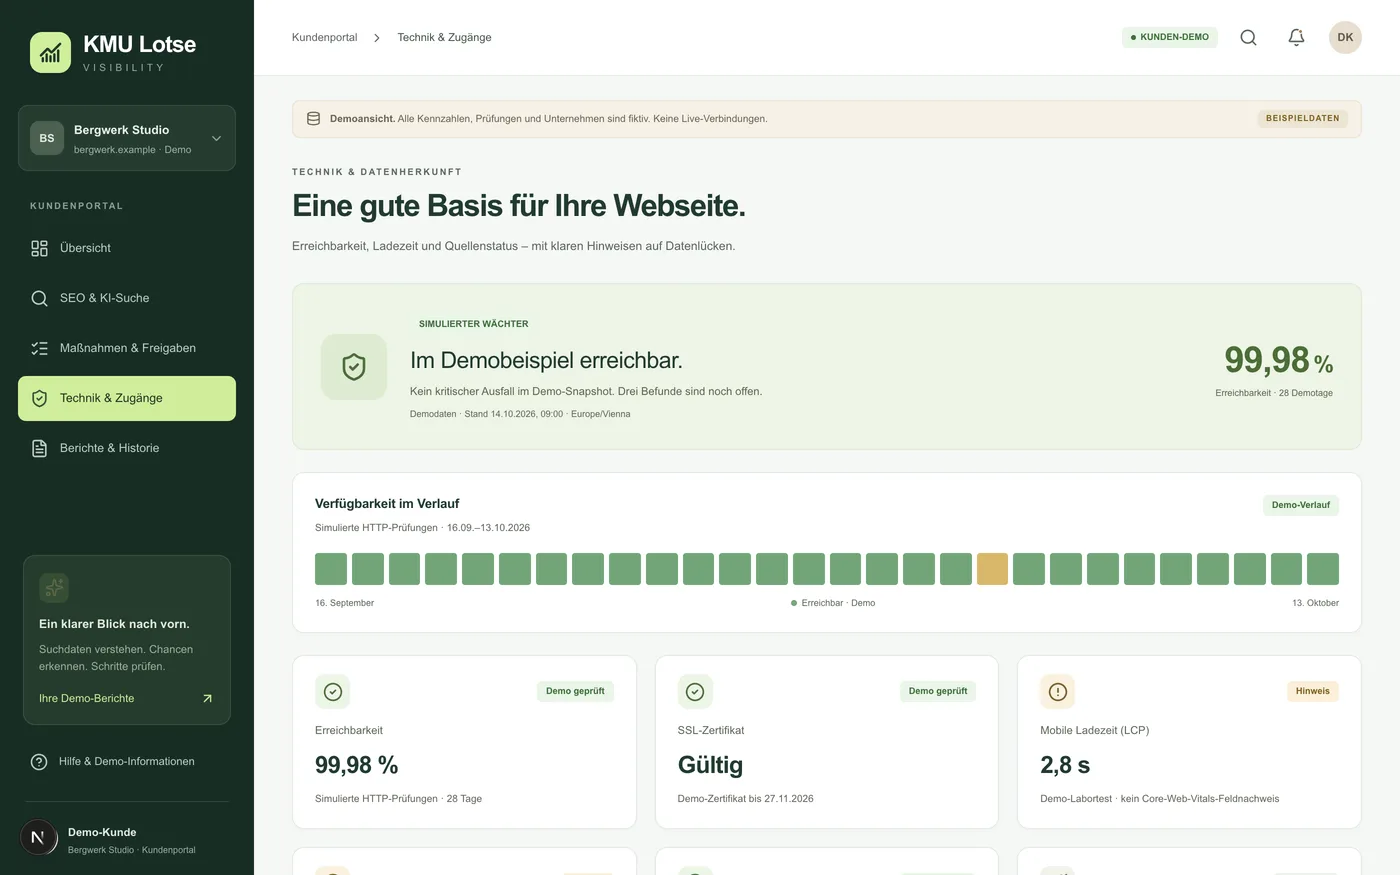Open Maßnahmen & Freigaben section
The width and height of the screenshot is (1400, 875).
click(127, 348)
